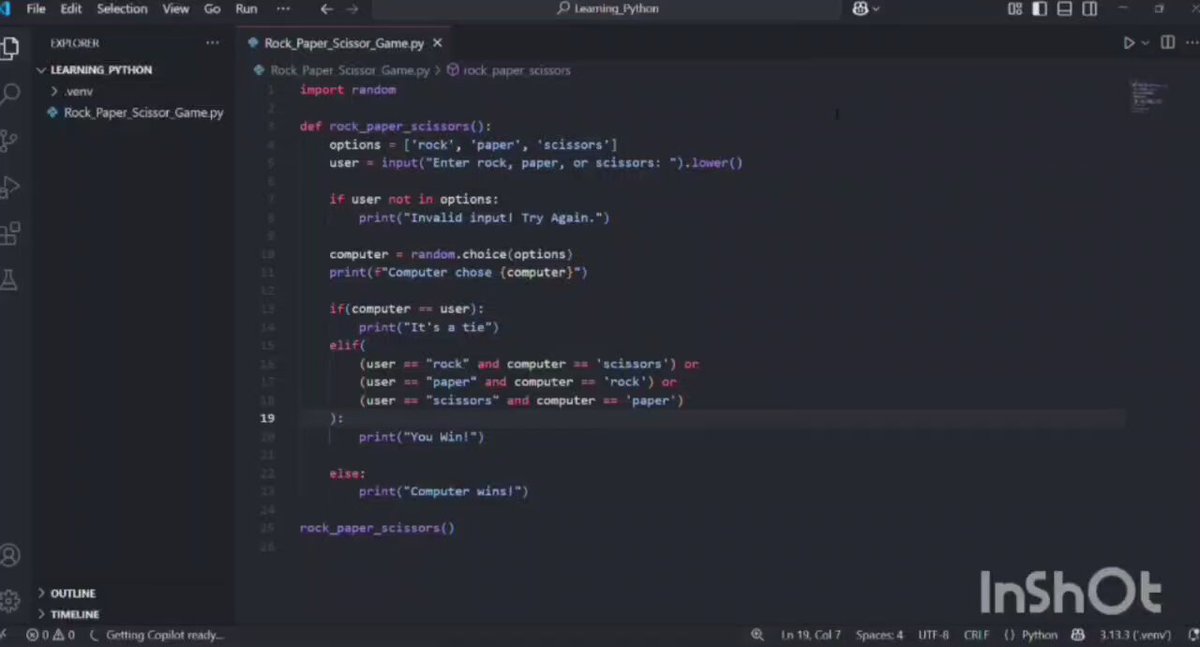Click the Copilot icon in title bar

[860, 9]
